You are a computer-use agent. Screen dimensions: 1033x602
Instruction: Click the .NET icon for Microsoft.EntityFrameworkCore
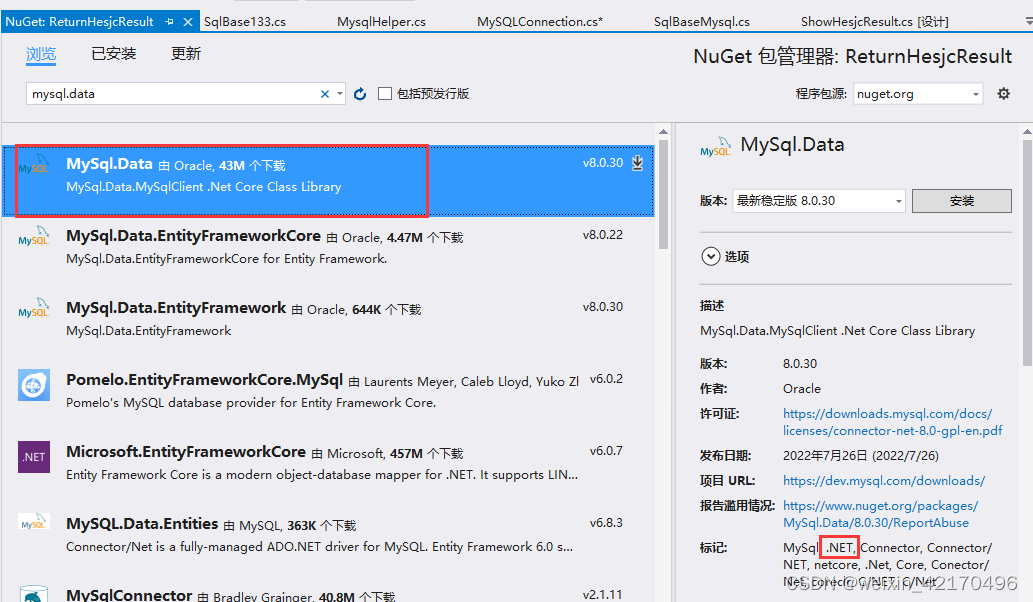(33, 456)
